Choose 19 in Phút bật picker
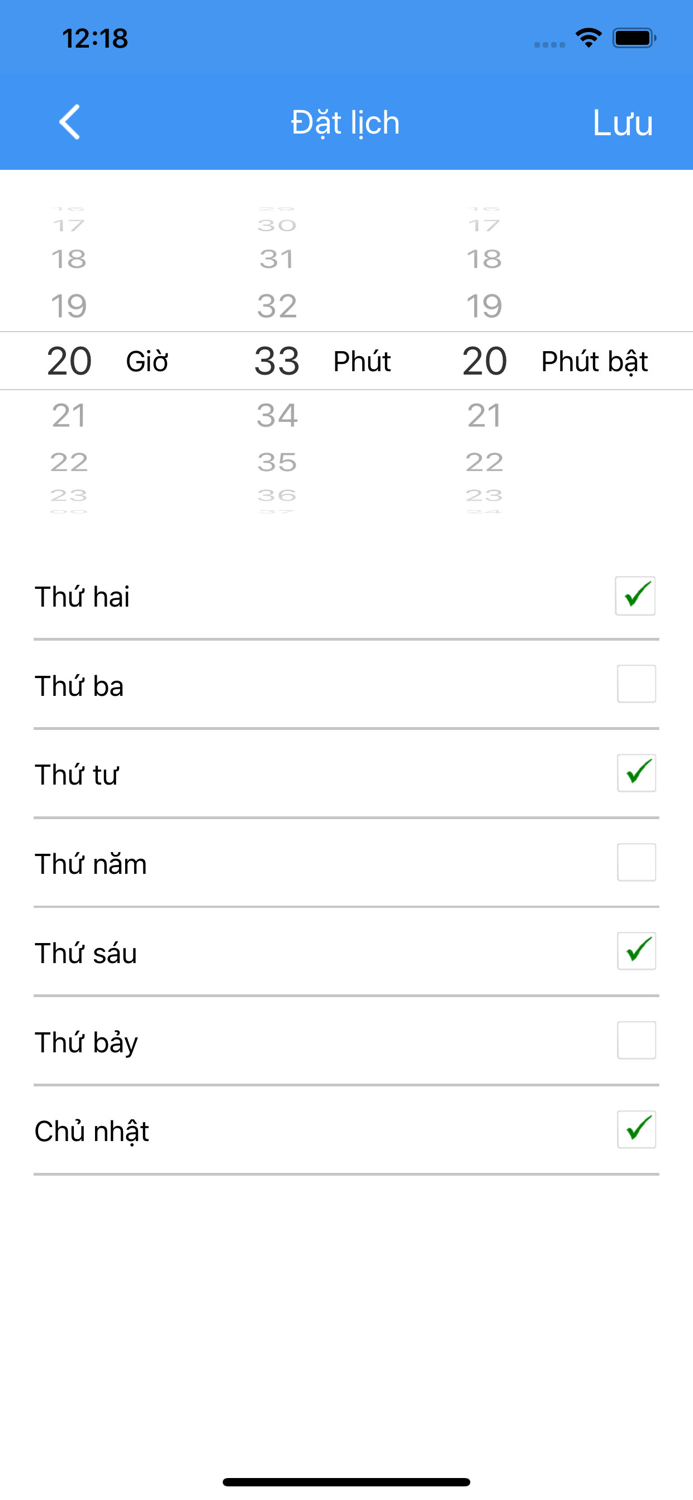 click(484, 306)
